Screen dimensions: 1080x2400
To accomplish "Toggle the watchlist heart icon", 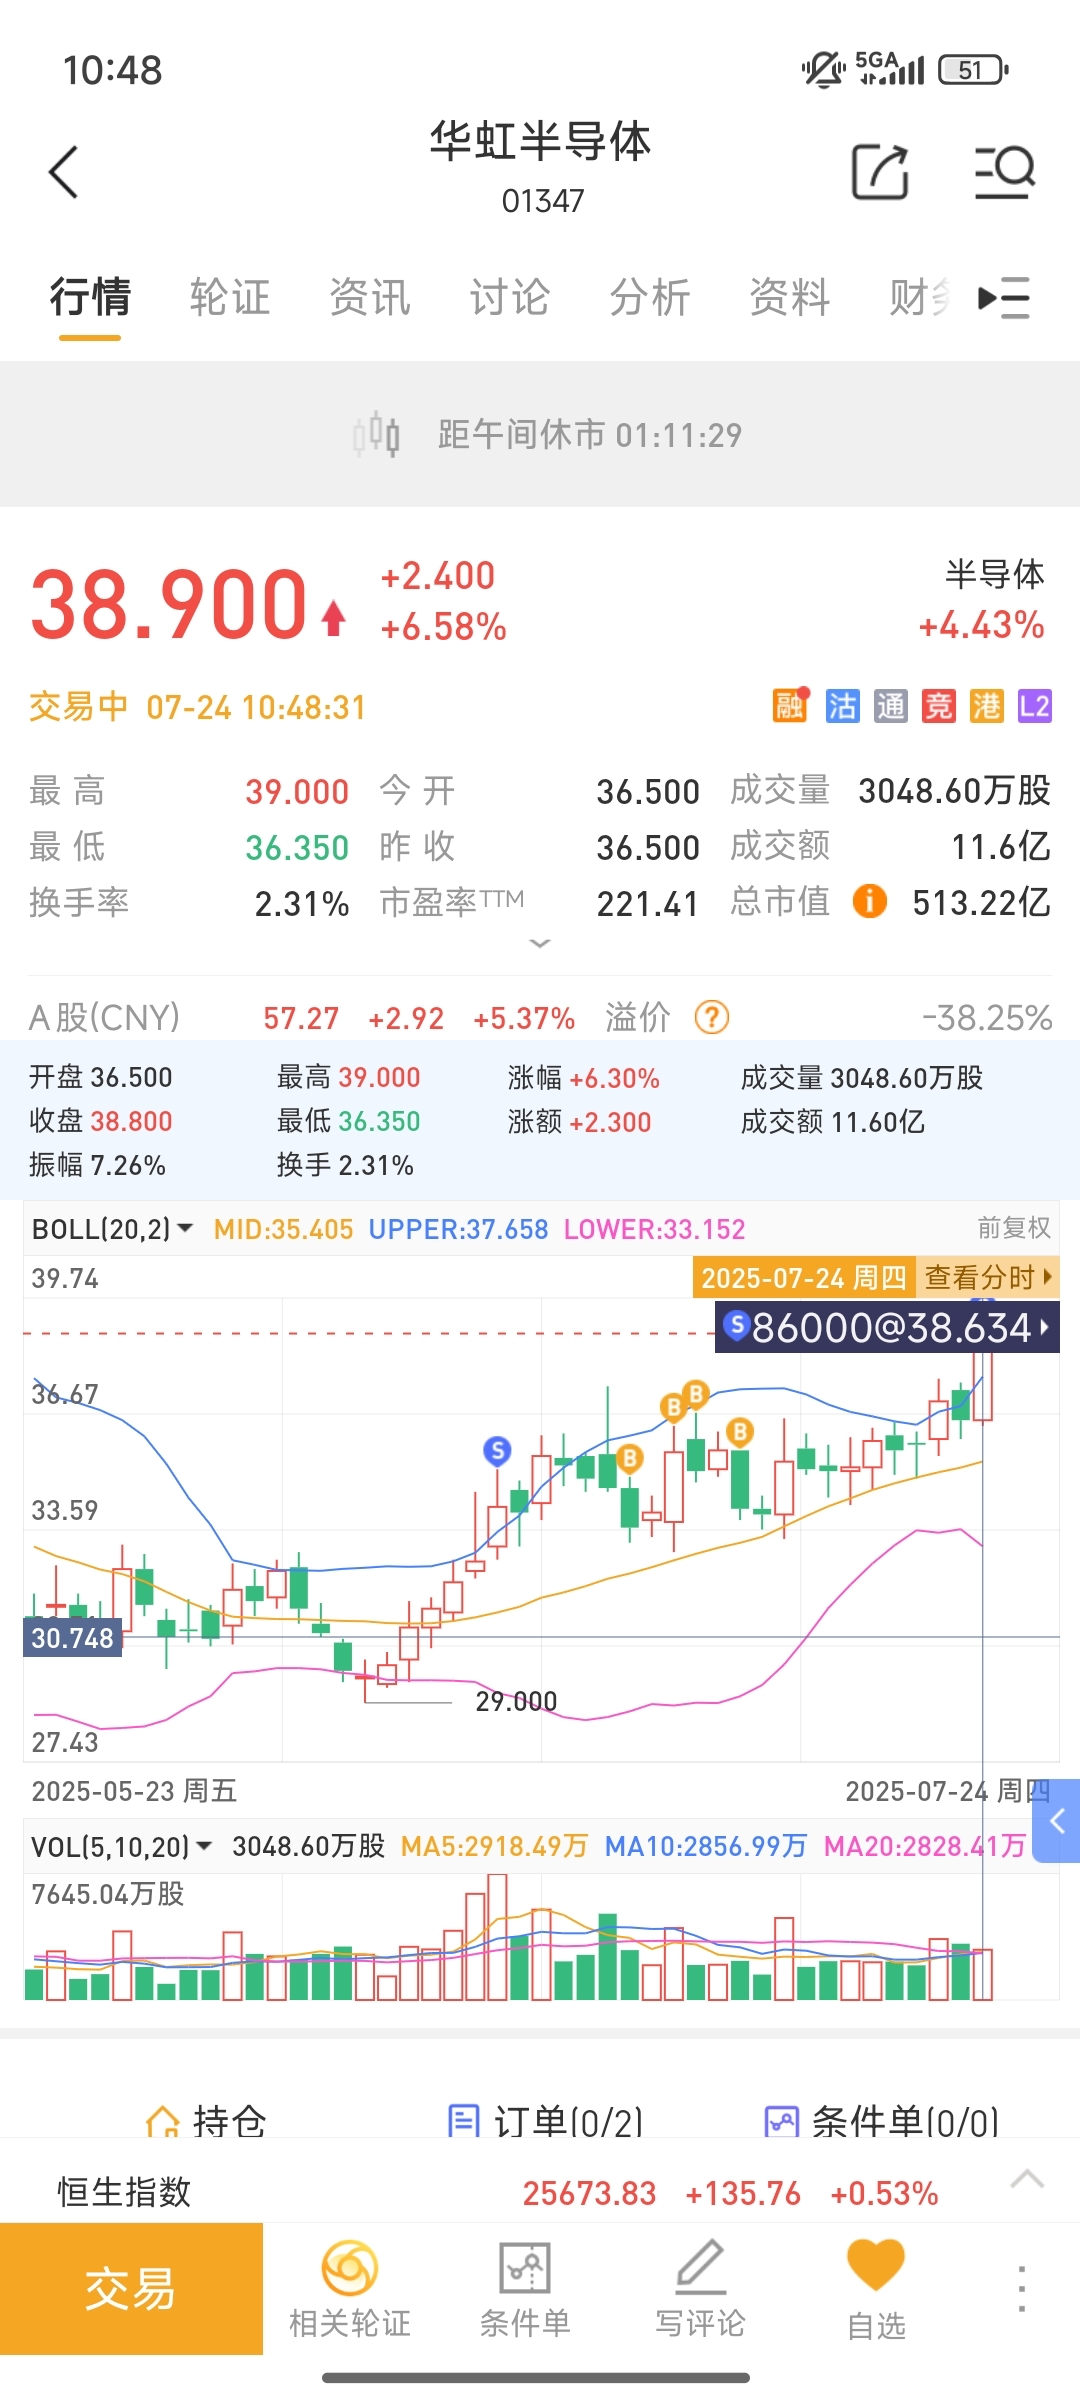I will pos(876,2264).
